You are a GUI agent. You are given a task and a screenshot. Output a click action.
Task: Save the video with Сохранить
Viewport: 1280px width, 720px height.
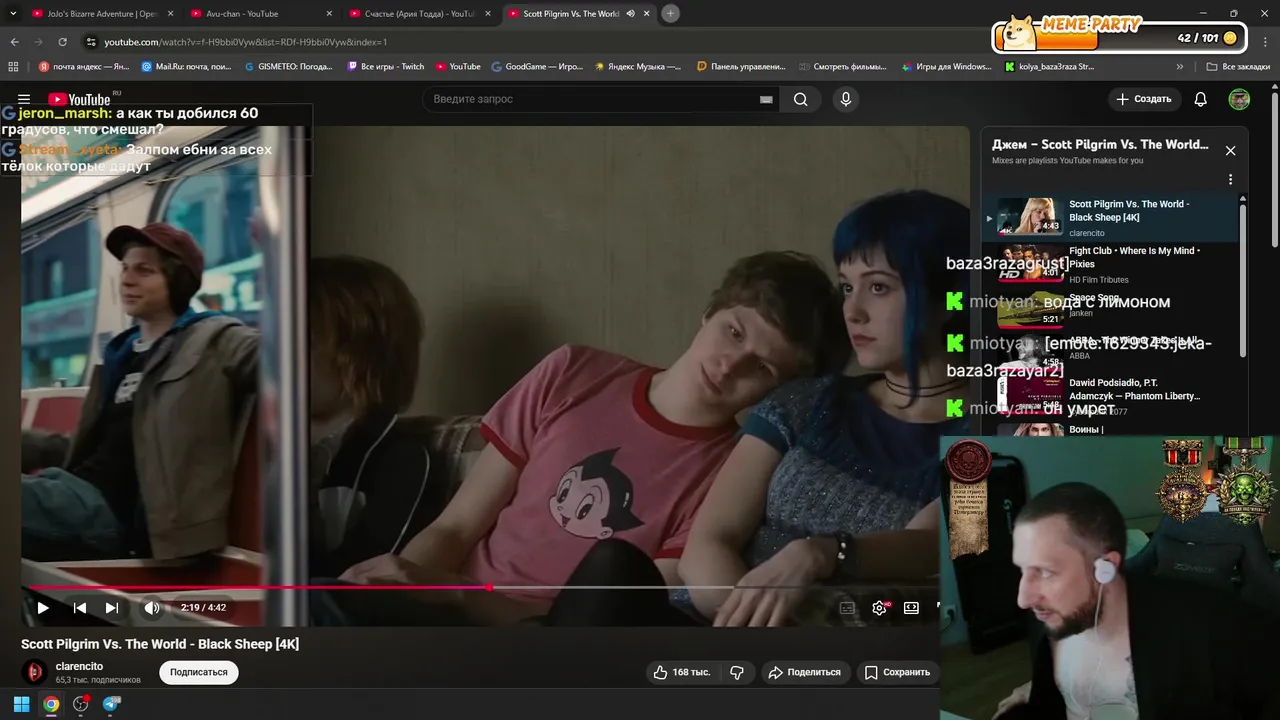[897, 672]
